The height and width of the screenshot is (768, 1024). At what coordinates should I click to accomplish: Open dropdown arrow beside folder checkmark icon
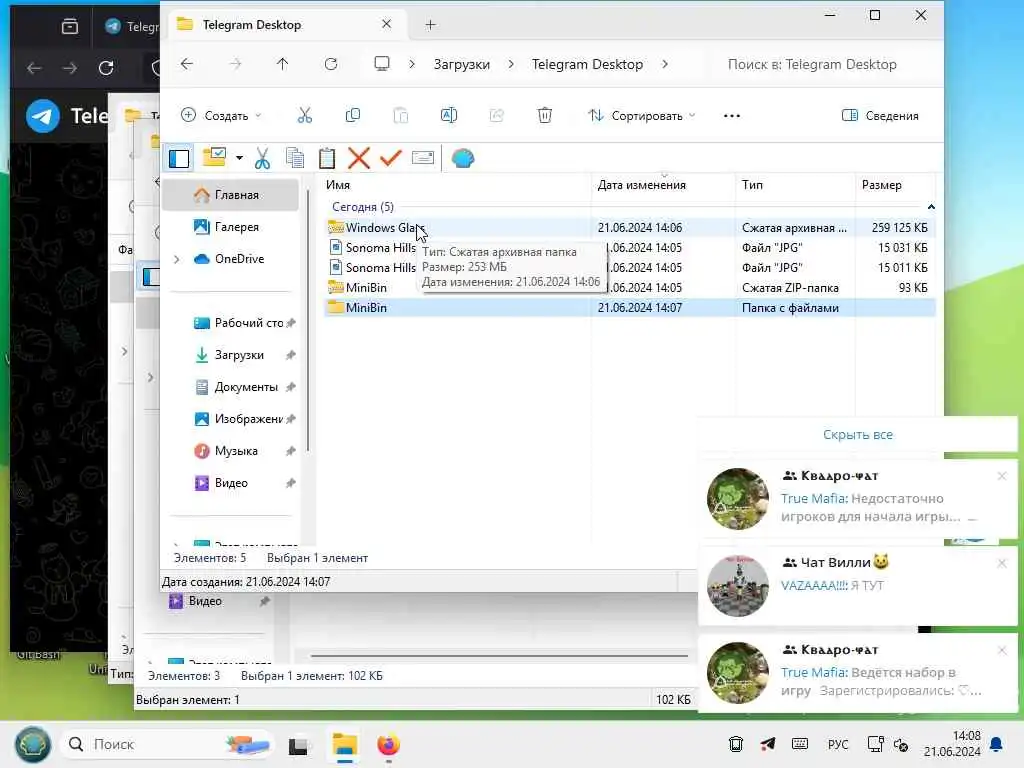click(239, 158)
